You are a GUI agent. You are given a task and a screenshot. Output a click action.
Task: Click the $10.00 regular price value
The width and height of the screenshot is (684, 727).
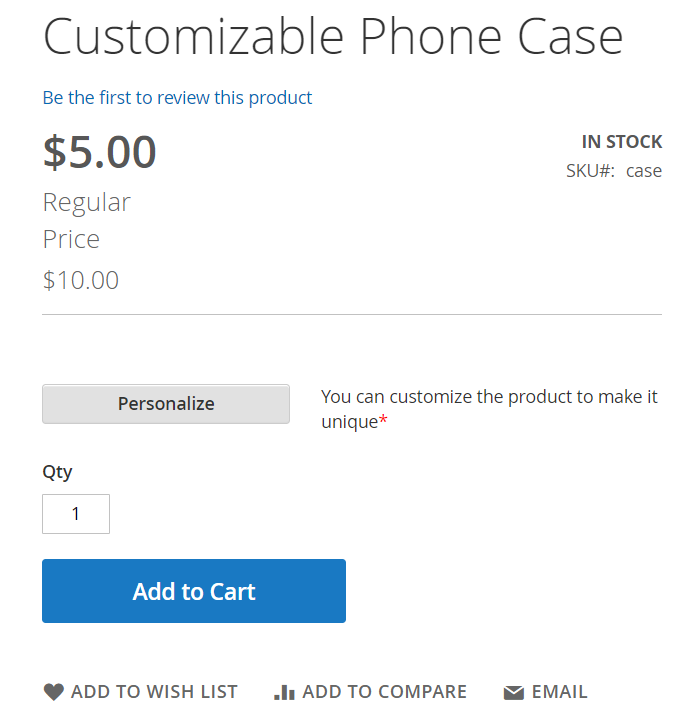[81, 280]
